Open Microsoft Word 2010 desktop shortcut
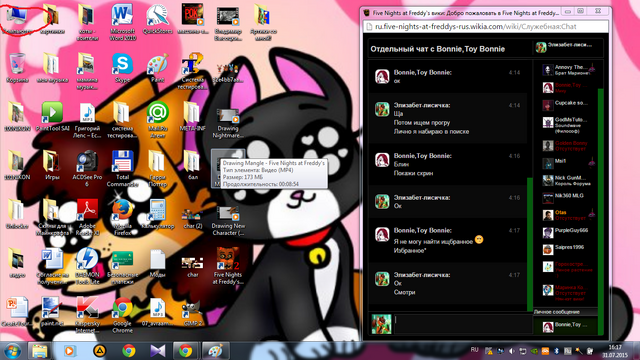This screenshot has width=640, height=360. coord(122,22)
